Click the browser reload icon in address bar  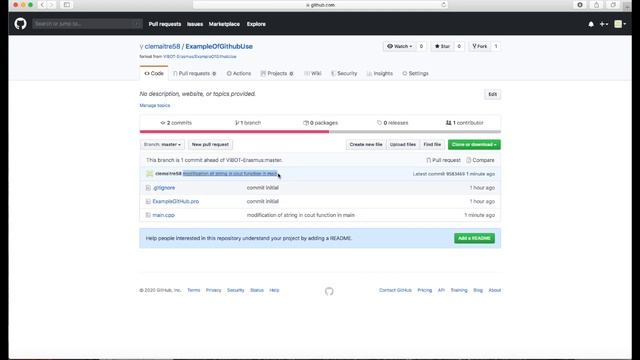[444, 5]
